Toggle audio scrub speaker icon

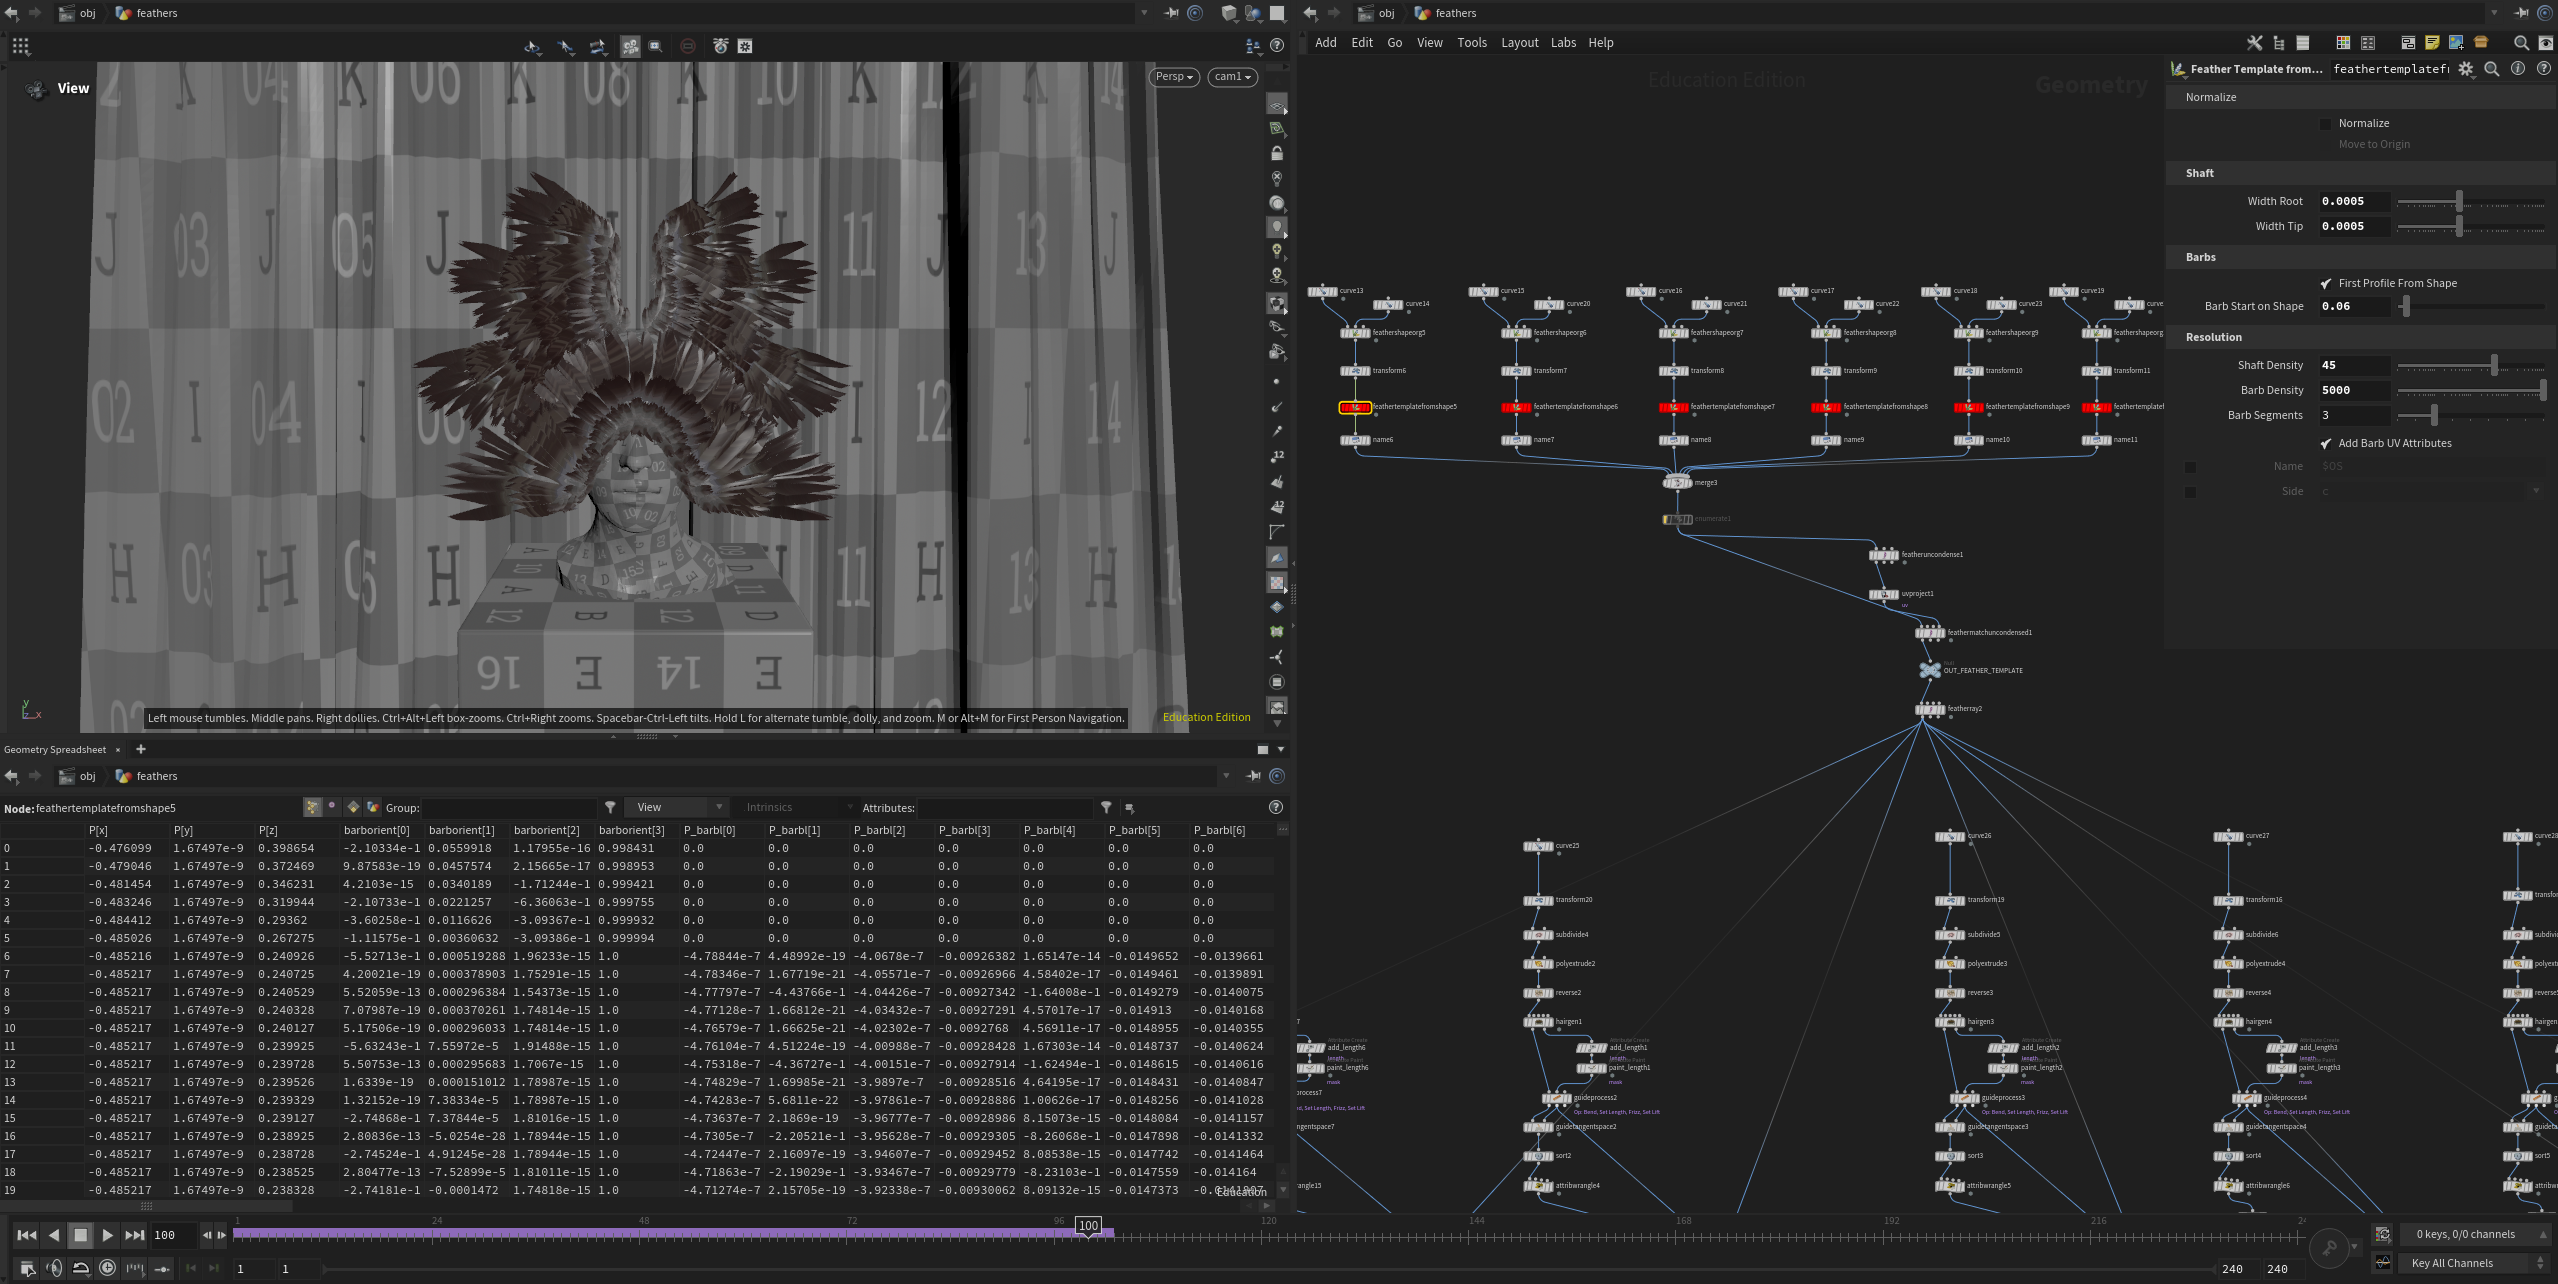tap(54, 1268)
